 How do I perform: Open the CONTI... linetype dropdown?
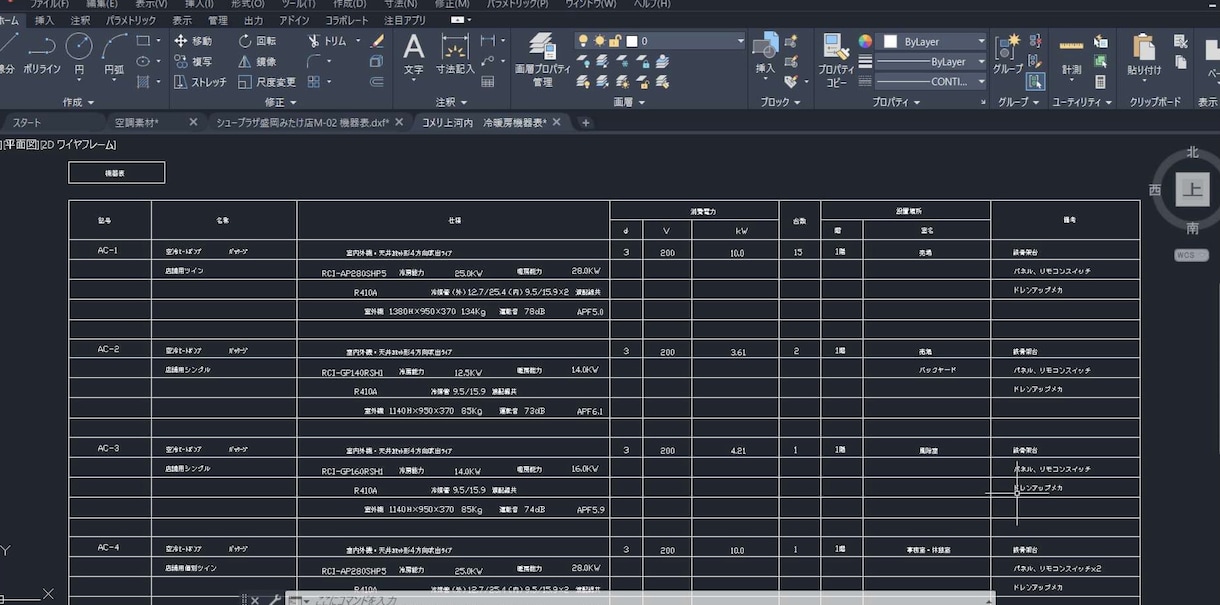click(x=980, y=82)
